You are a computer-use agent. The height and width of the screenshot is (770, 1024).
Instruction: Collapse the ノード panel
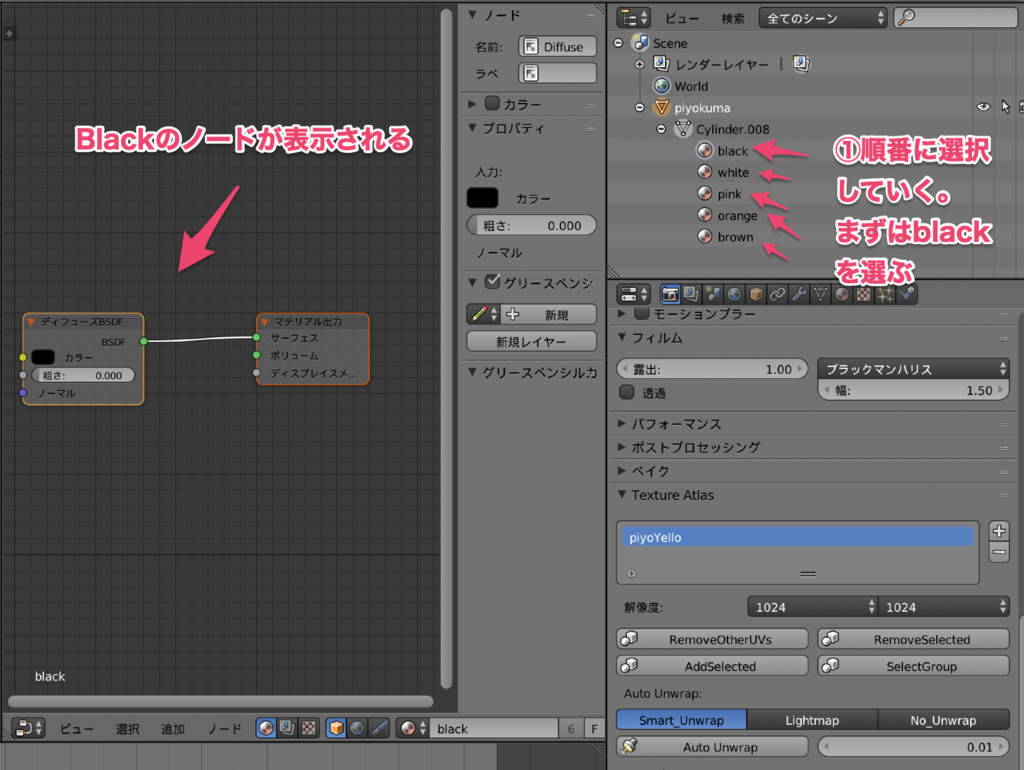point(472,14)
